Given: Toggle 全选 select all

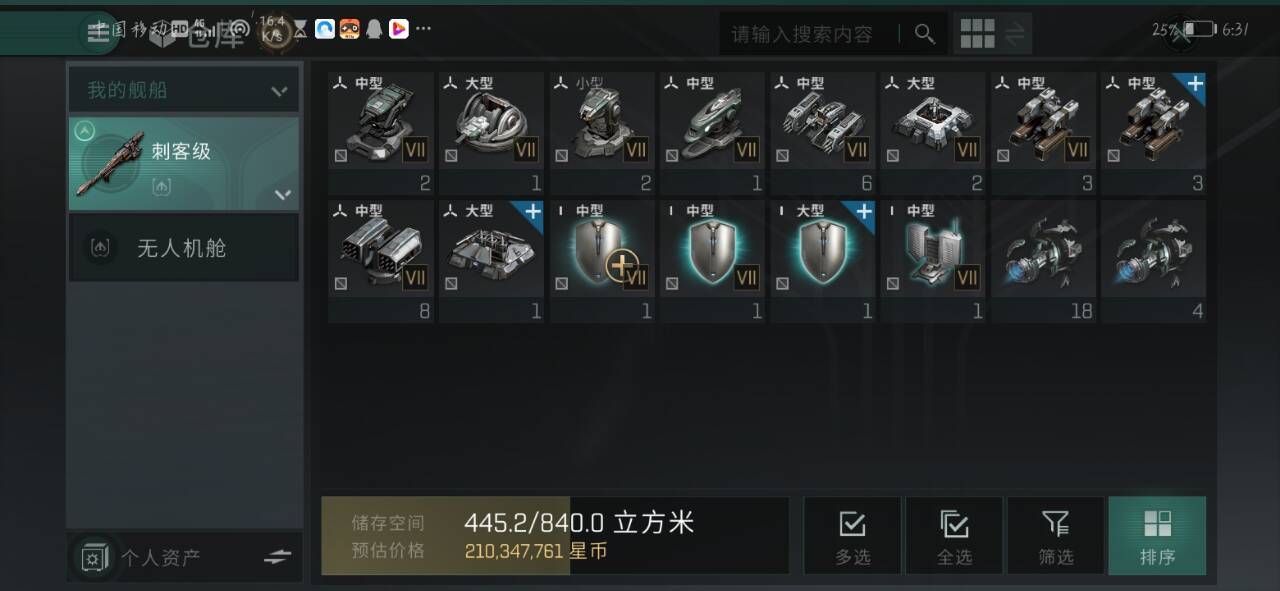Looking at the screenshot, I should tap(954, 536).
